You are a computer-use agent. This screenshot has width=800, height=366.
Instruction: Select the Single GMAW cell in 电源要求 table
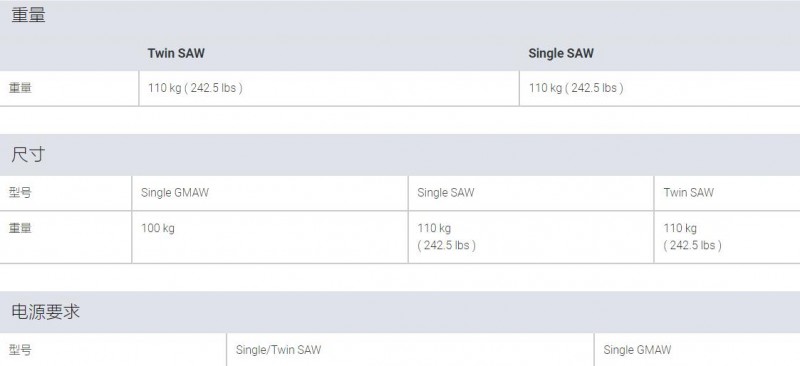click(697, 350)
